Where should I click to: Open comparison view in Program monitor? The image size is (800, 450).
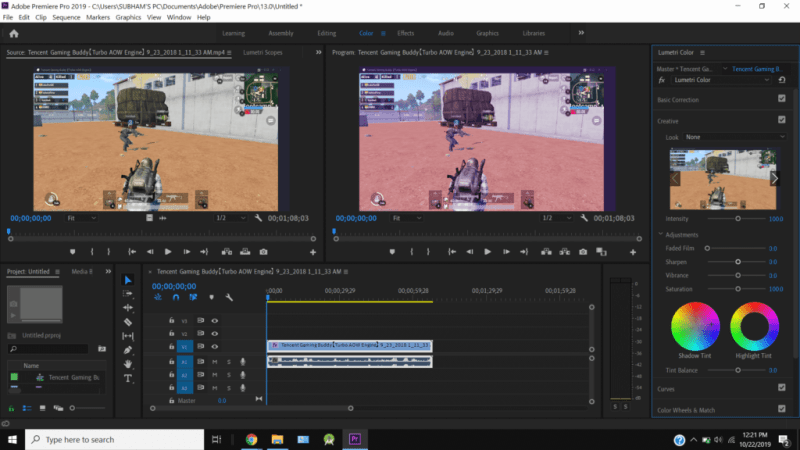pos(602,252)
